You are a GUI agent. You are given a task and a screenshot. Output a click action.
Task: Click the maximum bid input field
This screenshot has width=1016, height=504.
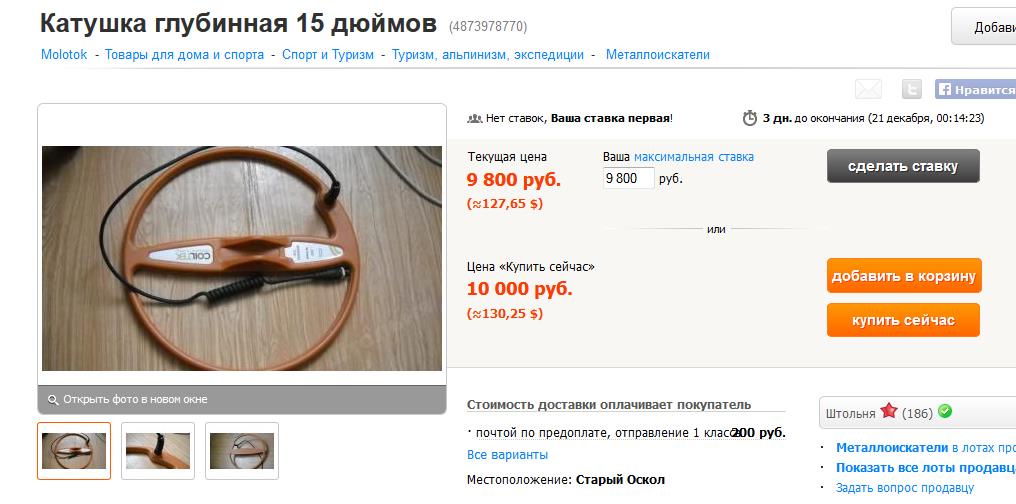click(629, 178)
